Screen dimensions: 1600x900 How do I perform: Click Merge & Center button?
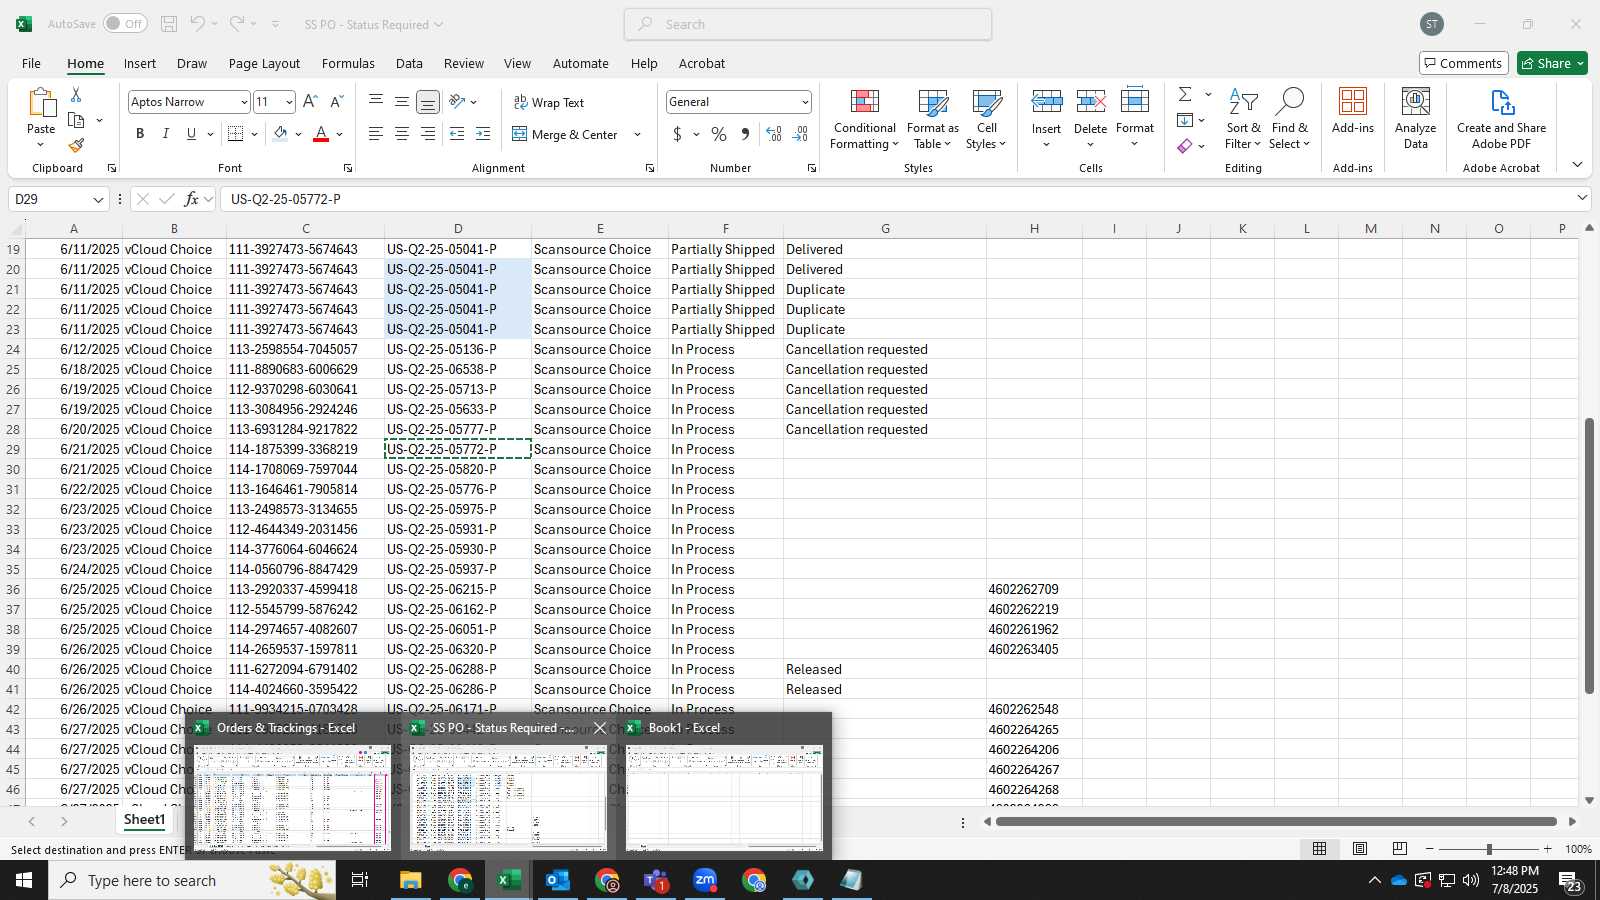(x=566, y=134)
